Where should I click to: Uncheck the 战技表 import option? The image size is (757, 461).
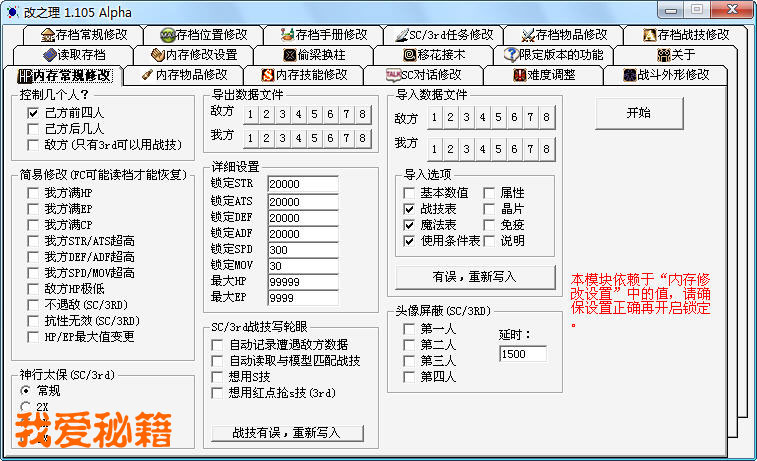pyautogui.click(x=409, y=209)
